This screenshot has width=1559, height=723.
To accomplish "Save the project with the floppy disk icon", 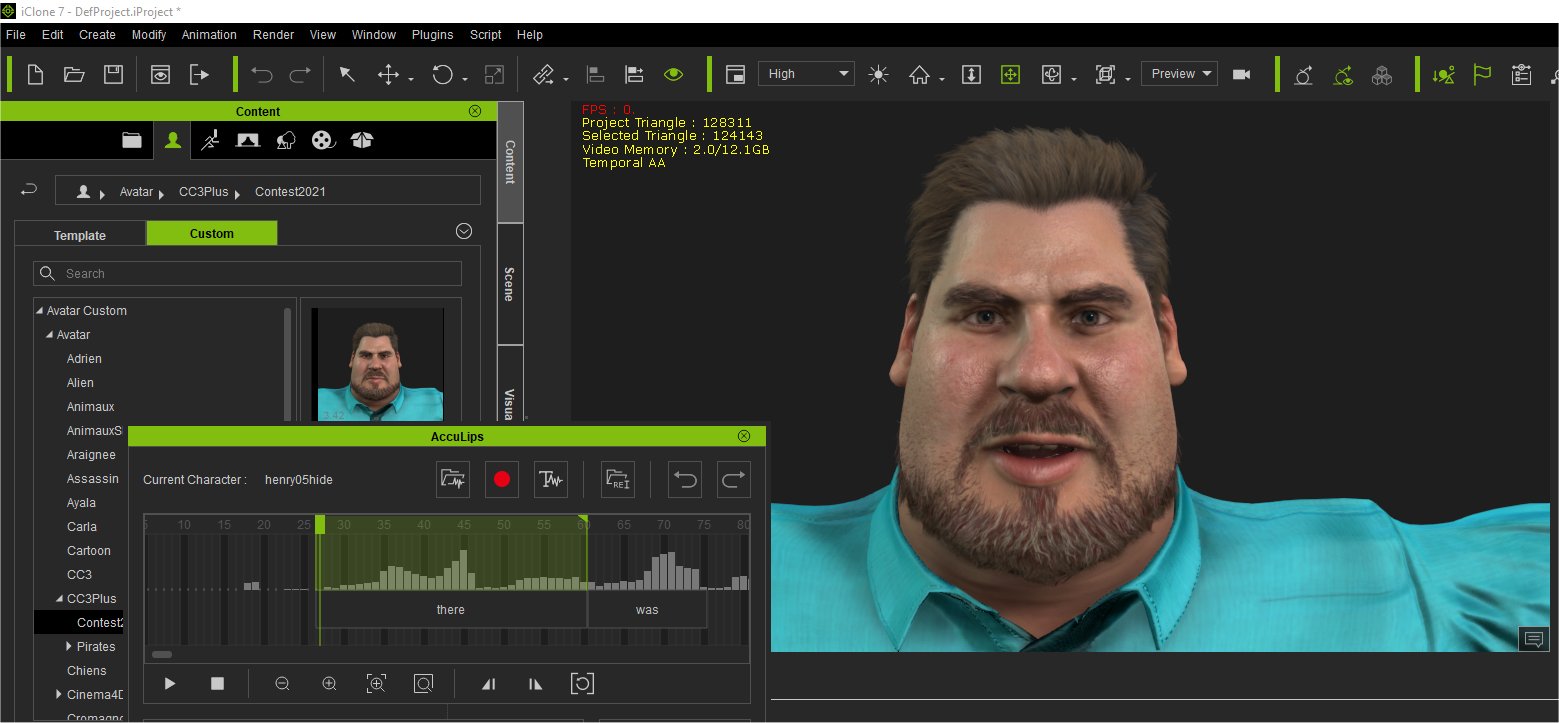I will pyautogui.click(x=114, y=74).
